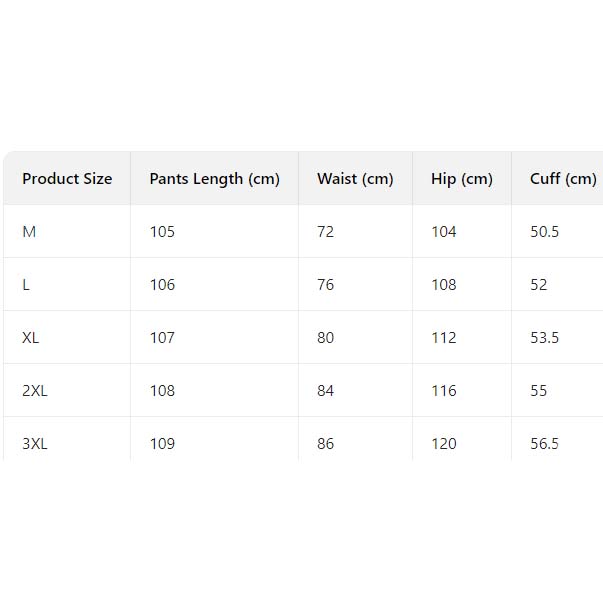Click the waist value 84

(325, 391)
